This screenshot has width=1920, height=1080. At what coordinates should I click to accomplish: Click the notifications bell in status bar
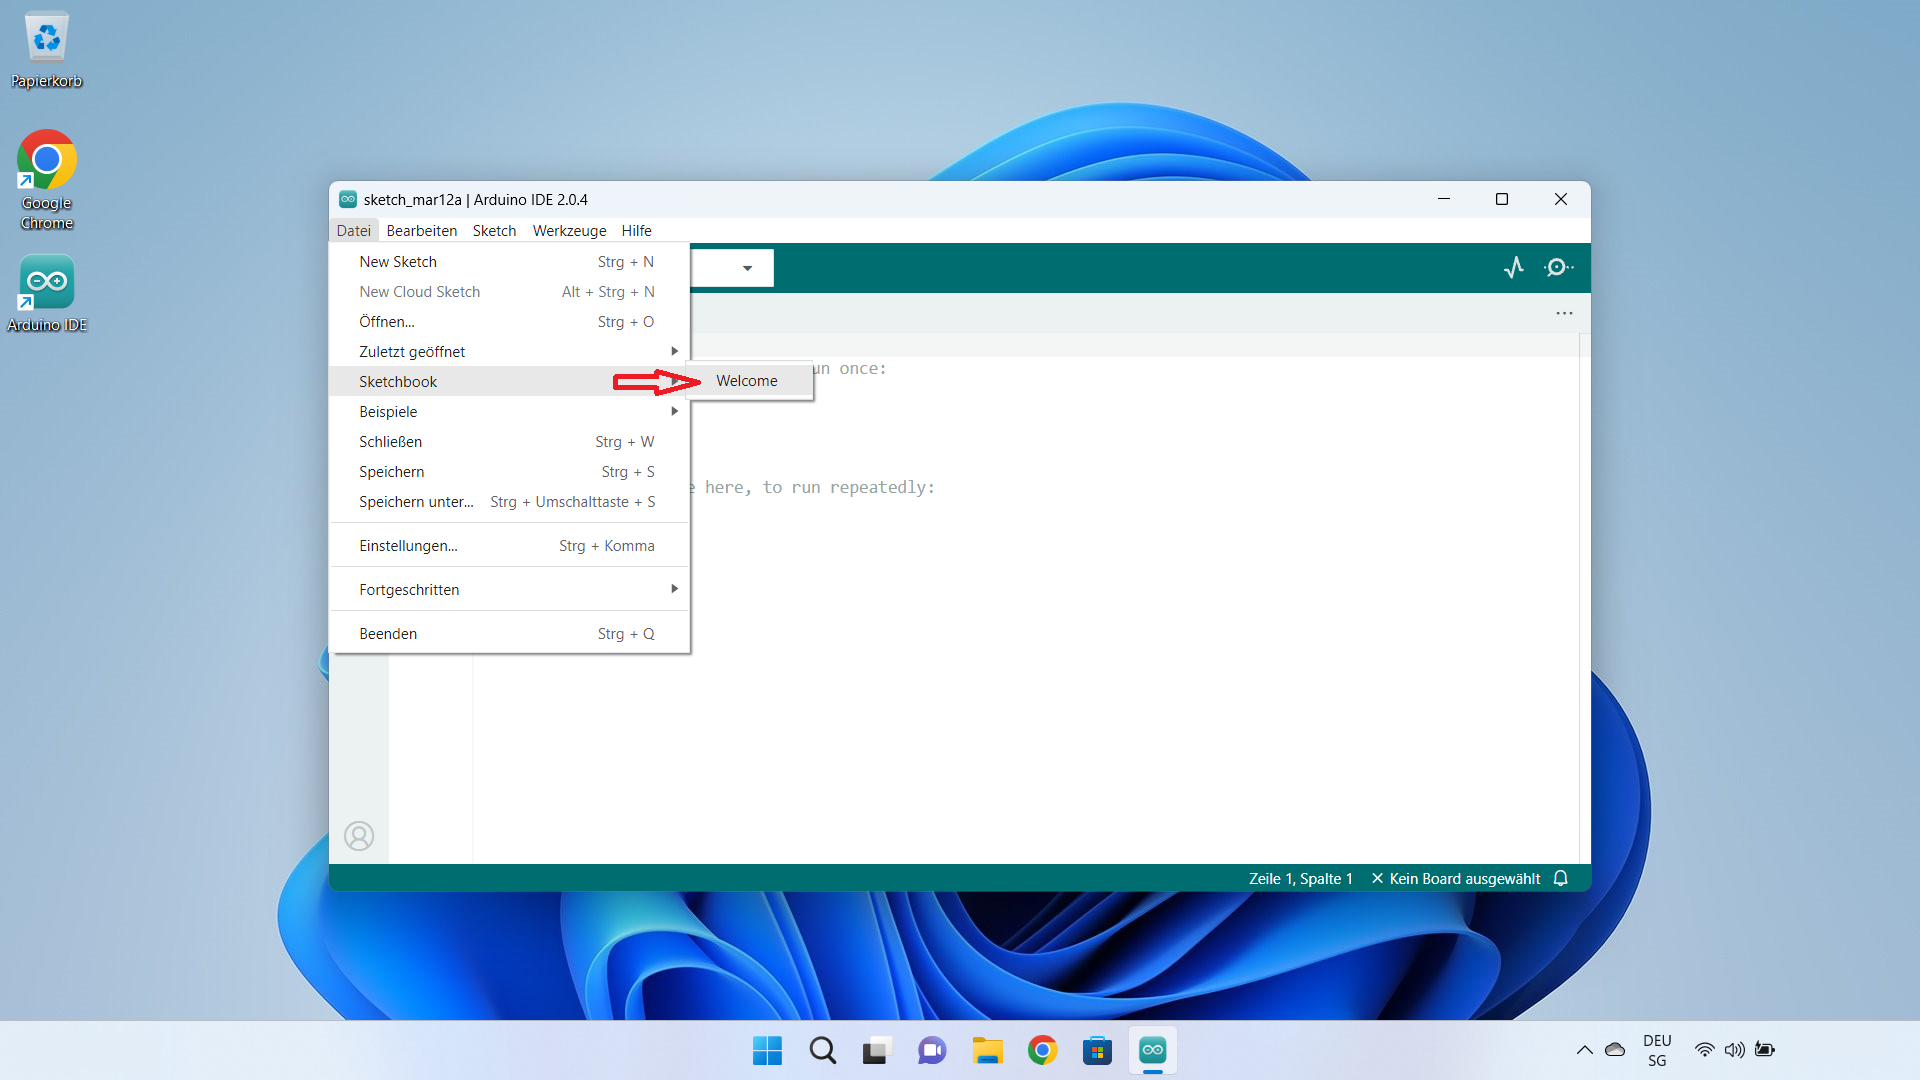(x=1561, y=878)
